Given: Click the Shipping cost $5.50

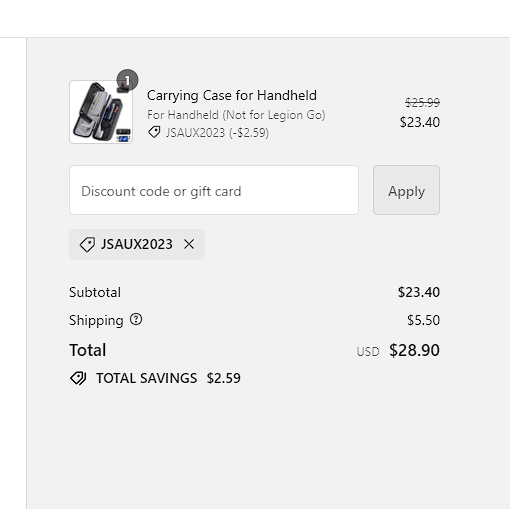Looking at the screenshot, I should click(423, 320).
